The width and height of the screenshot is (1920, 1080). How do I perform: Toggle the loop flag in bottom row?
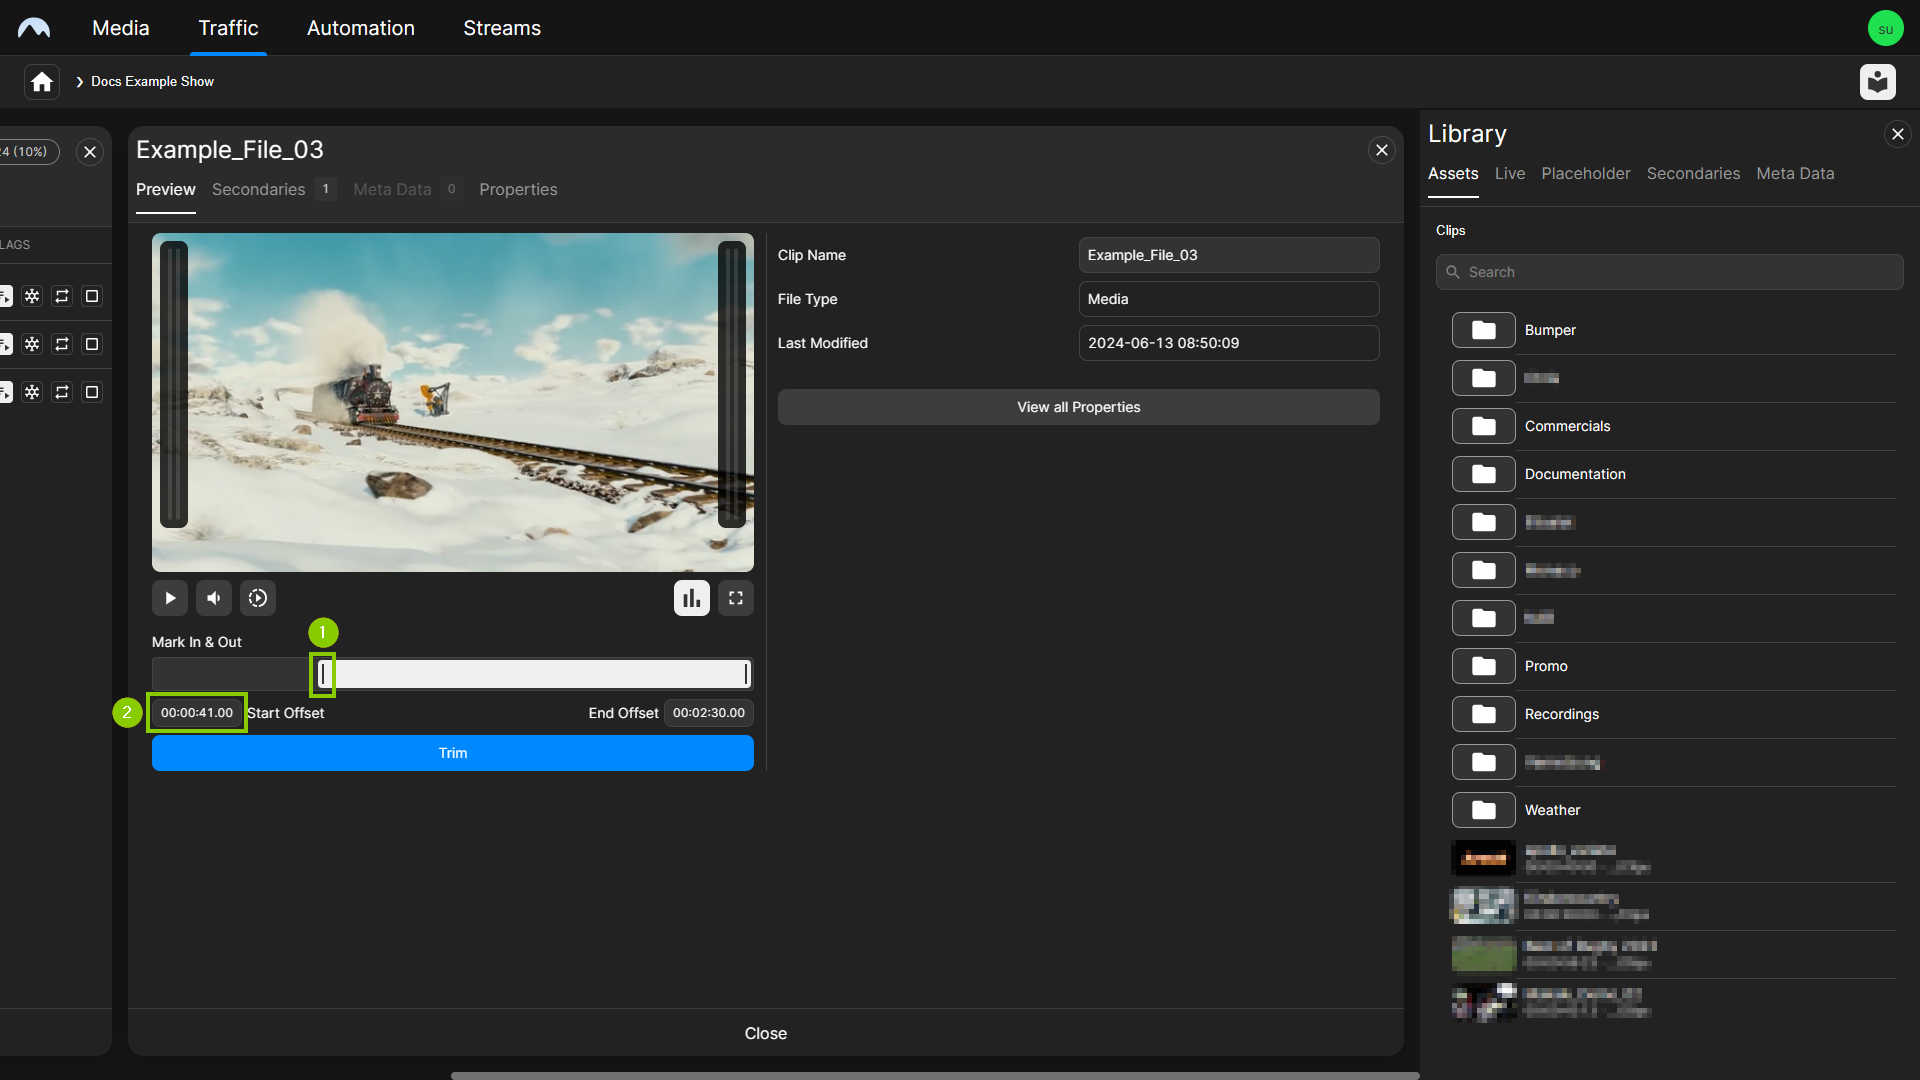point(62,392)
